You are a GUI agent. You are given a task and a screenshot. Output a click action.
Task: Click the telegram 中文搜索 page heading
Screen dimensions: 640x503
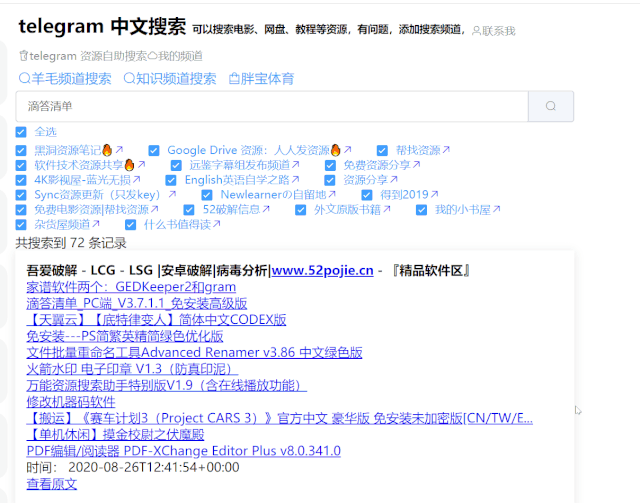tap(102, 27)
